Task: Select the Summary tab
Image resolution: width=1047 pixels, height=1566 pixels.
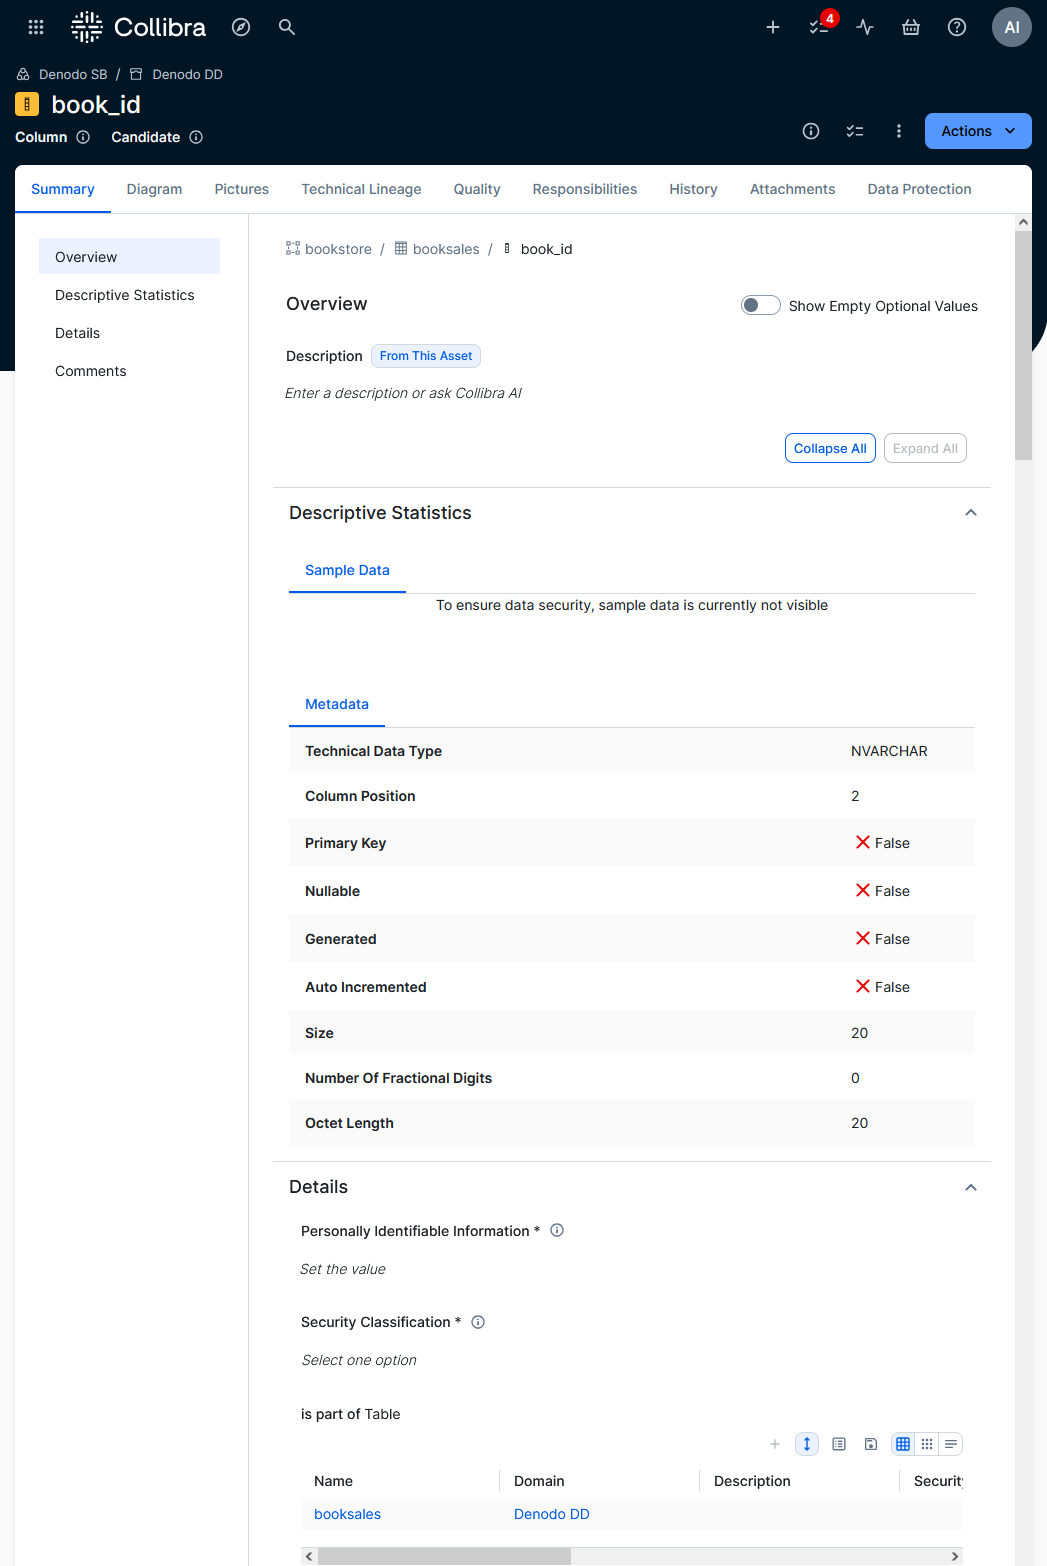Action: pyautogui.click(x=63, y=189)
